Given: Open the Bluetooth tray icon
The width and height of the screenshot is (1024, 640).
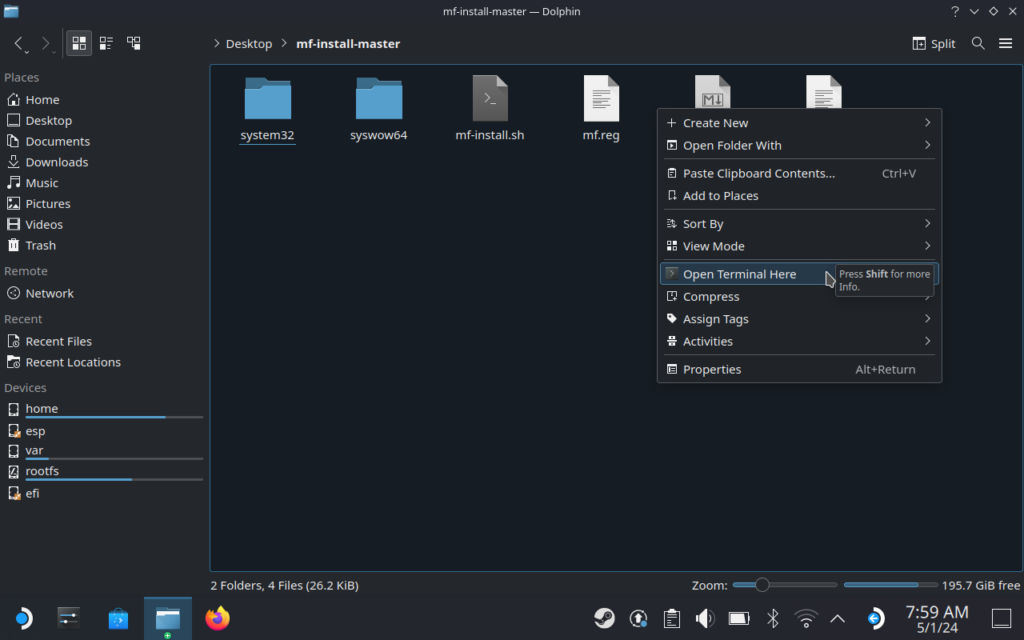Looking at the screenshot, I should tap(773, 618).
